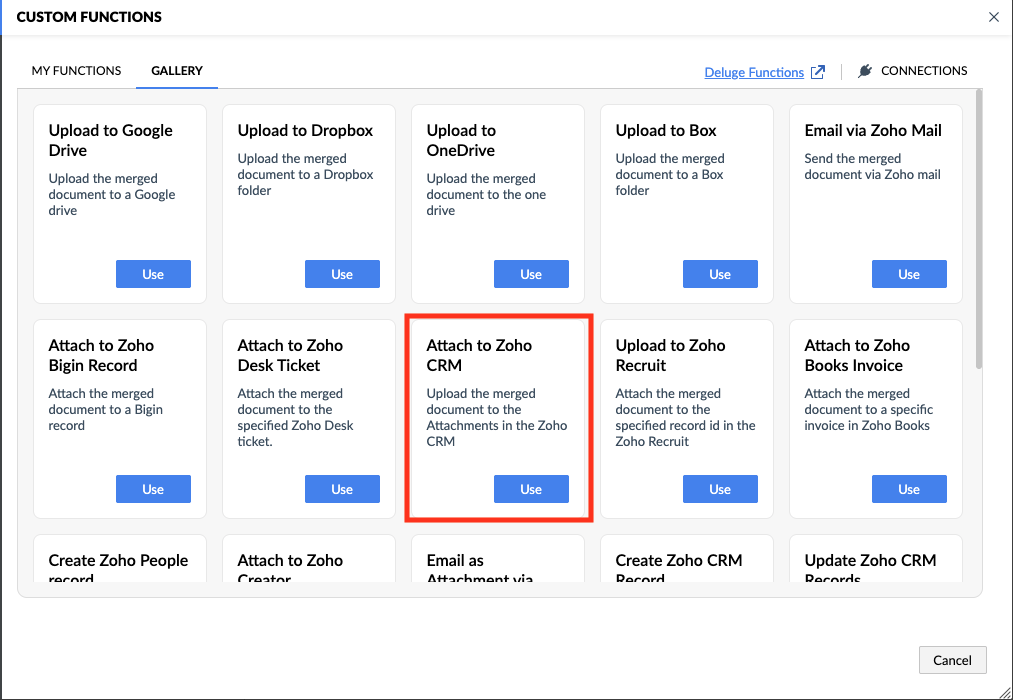Close the Custom Functions dialog
Image resolution: width=1013 pixels, height=700 pixels.
point(993,17)
